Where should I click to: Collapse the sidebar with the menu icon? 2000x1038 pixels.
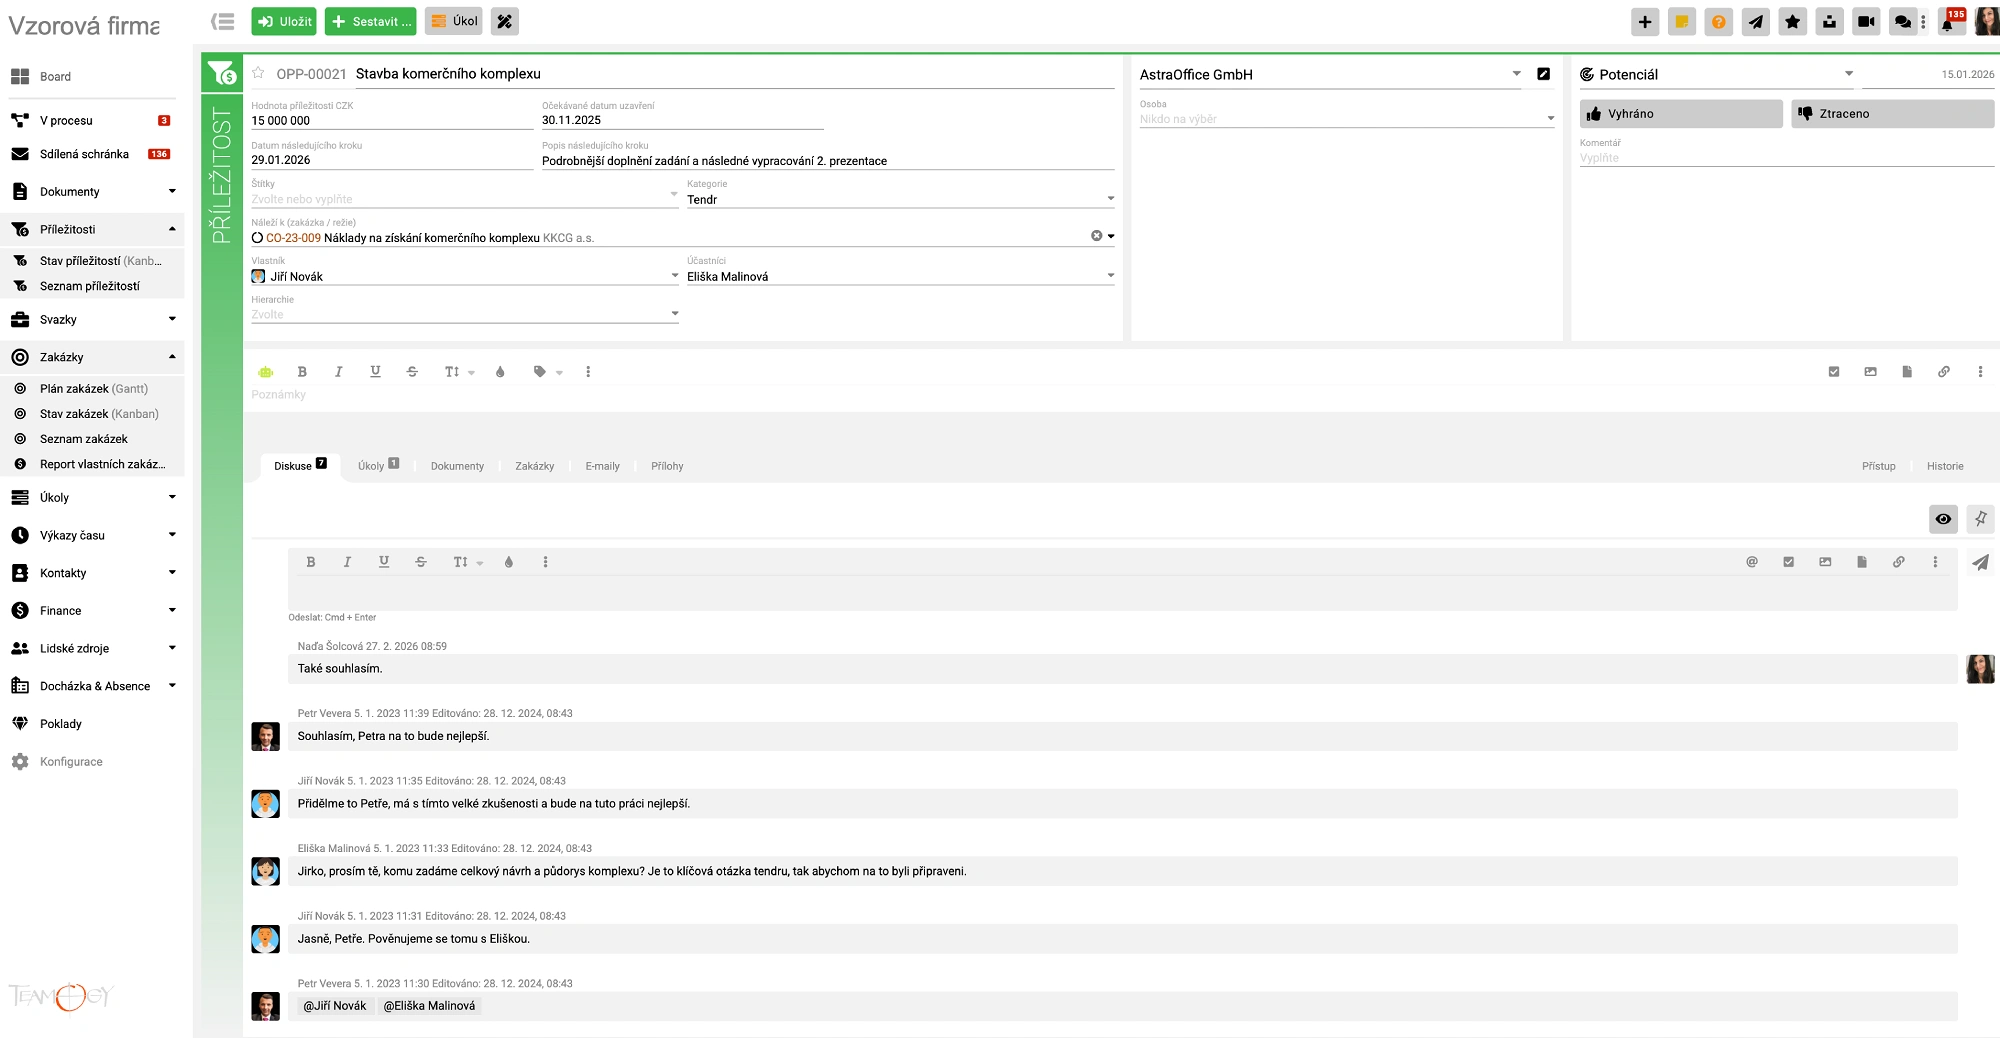[x=223, y=21]
